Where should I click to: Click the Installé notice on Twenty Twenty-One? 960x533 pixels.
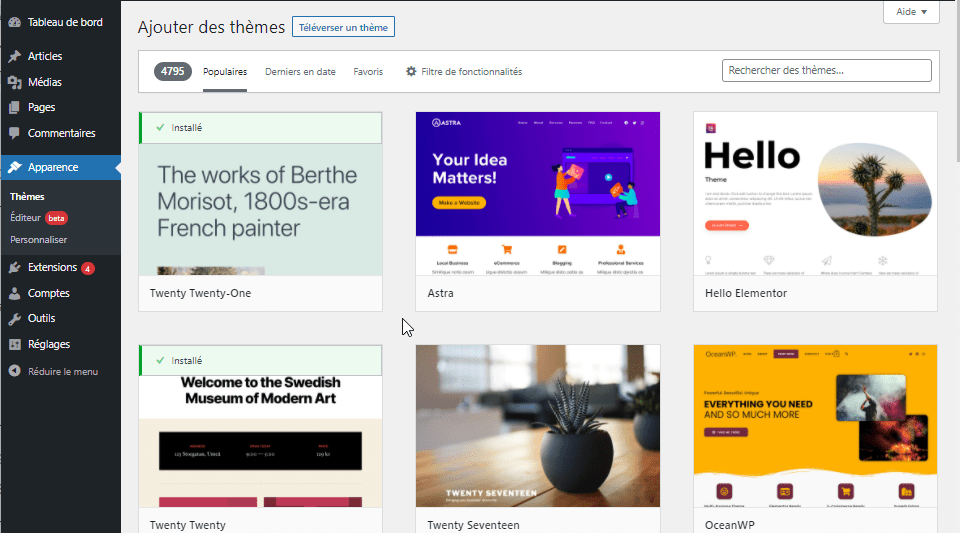tap(260, 128)
